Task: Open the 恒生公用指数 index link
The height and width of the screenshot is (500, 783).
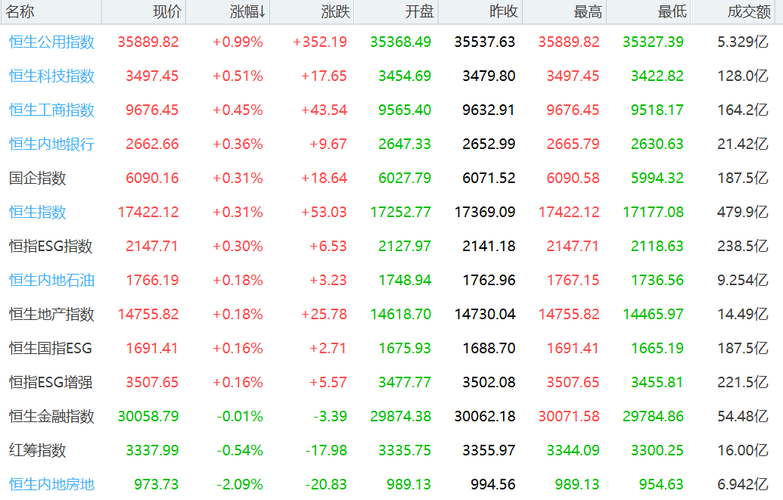Action: pos(51,42)
